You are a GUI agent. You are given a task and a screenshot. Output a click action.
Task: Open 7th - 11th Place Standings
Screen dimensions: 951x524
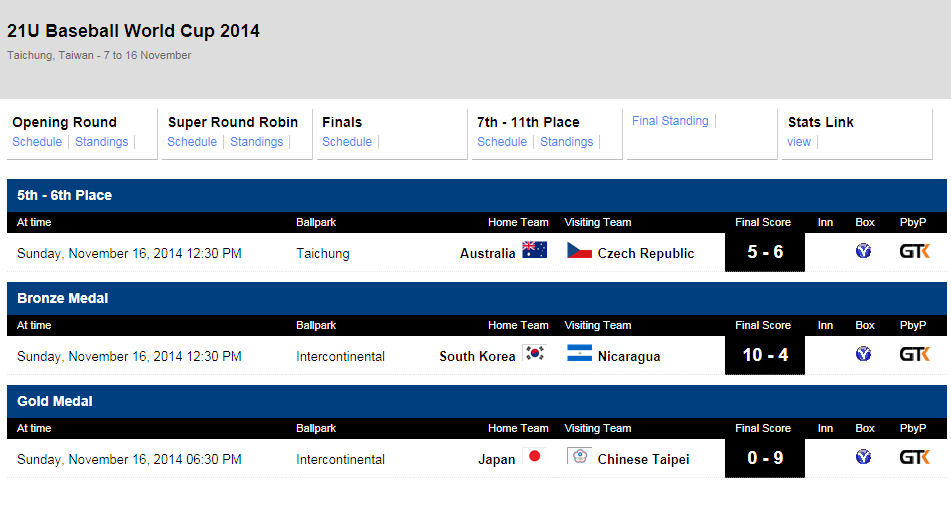click(566, 142)
